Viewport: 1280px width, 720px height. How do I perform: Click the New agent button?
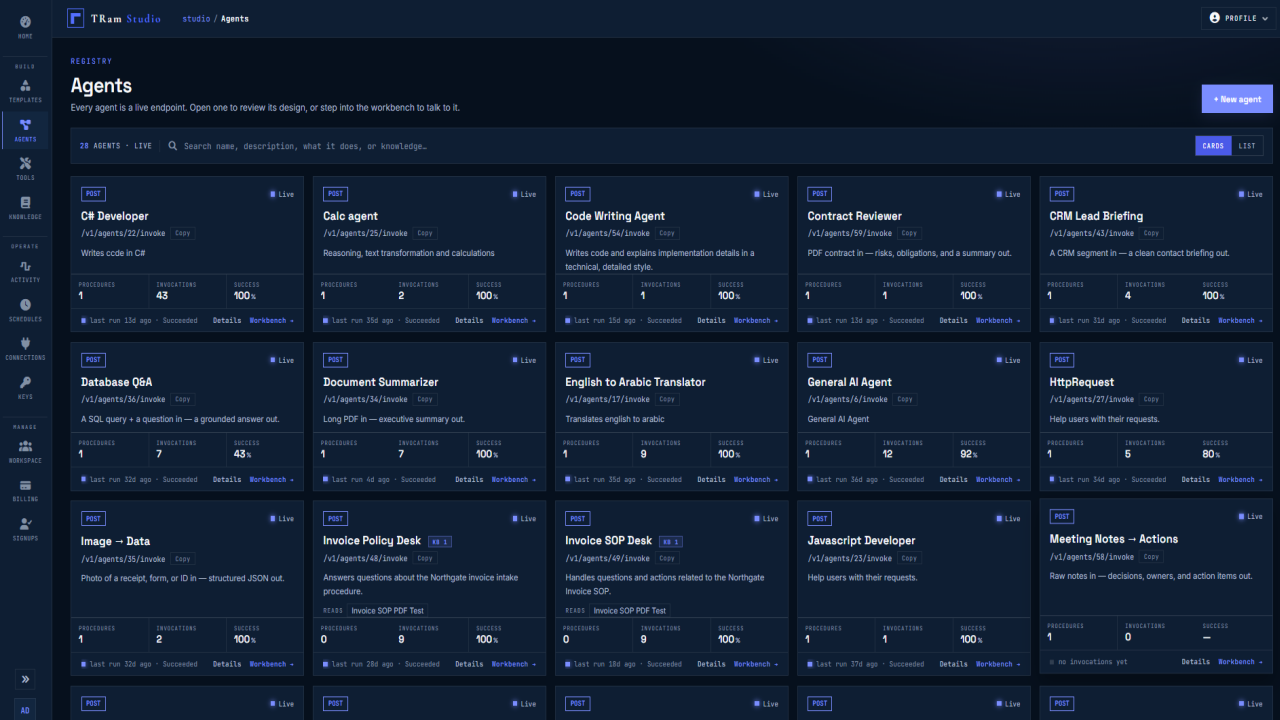tap(1237, 99)
